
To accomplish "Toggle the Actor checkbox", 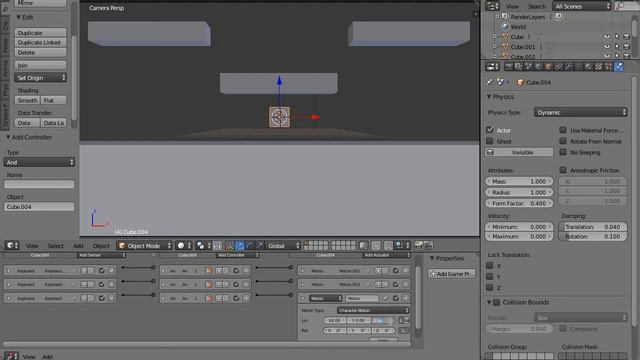I will point(490,130).
